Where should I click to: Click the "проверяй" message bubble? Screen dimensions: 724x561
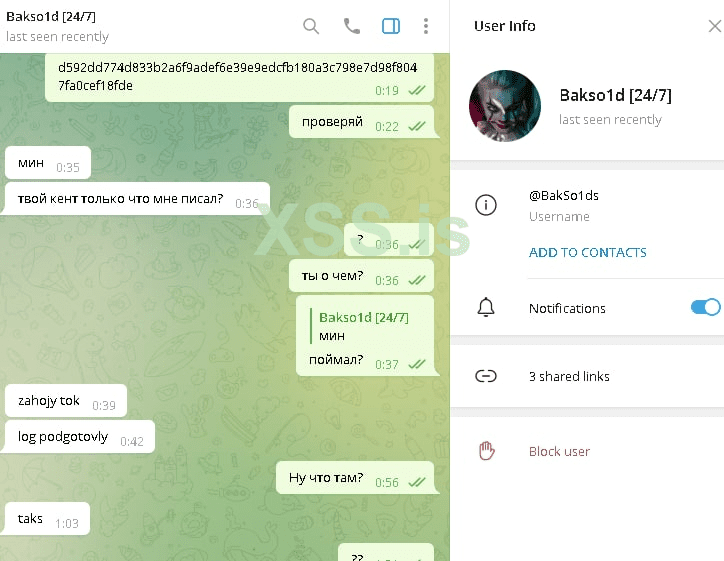coord(362,121)
